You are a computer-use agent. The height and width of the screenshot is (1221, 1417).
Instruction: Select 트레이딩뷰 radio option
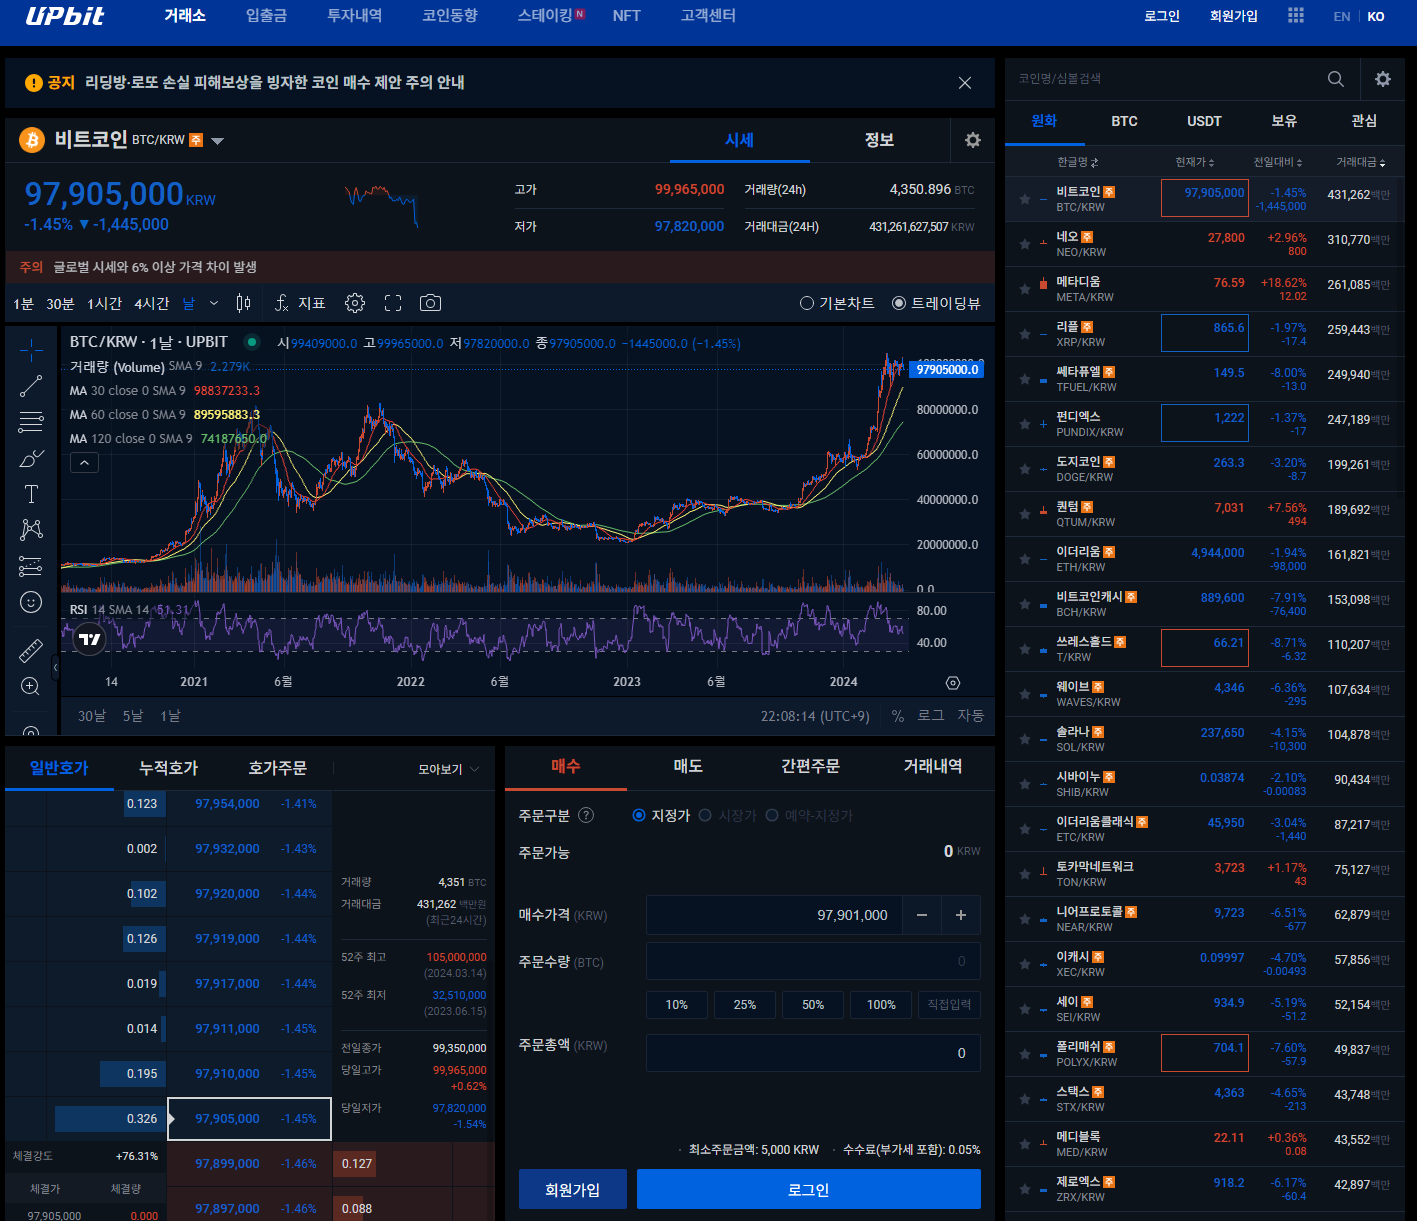tap(936, 303)
